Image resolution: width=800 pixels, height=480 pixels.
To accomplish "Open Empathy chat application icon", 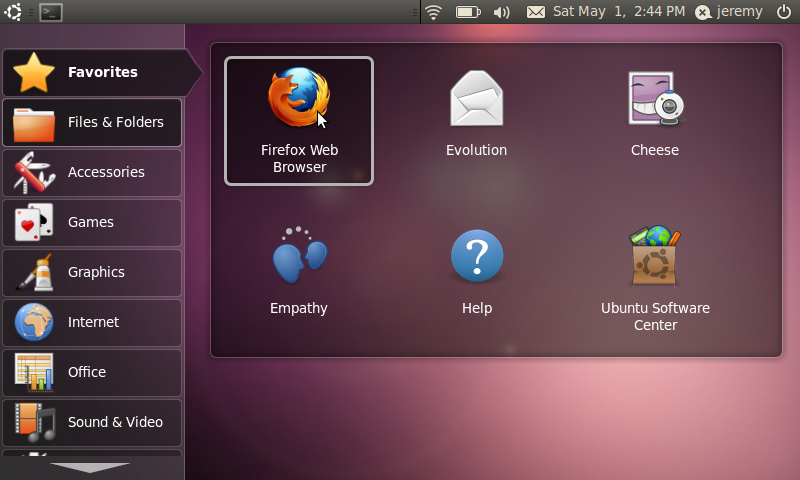I will 299,255.
